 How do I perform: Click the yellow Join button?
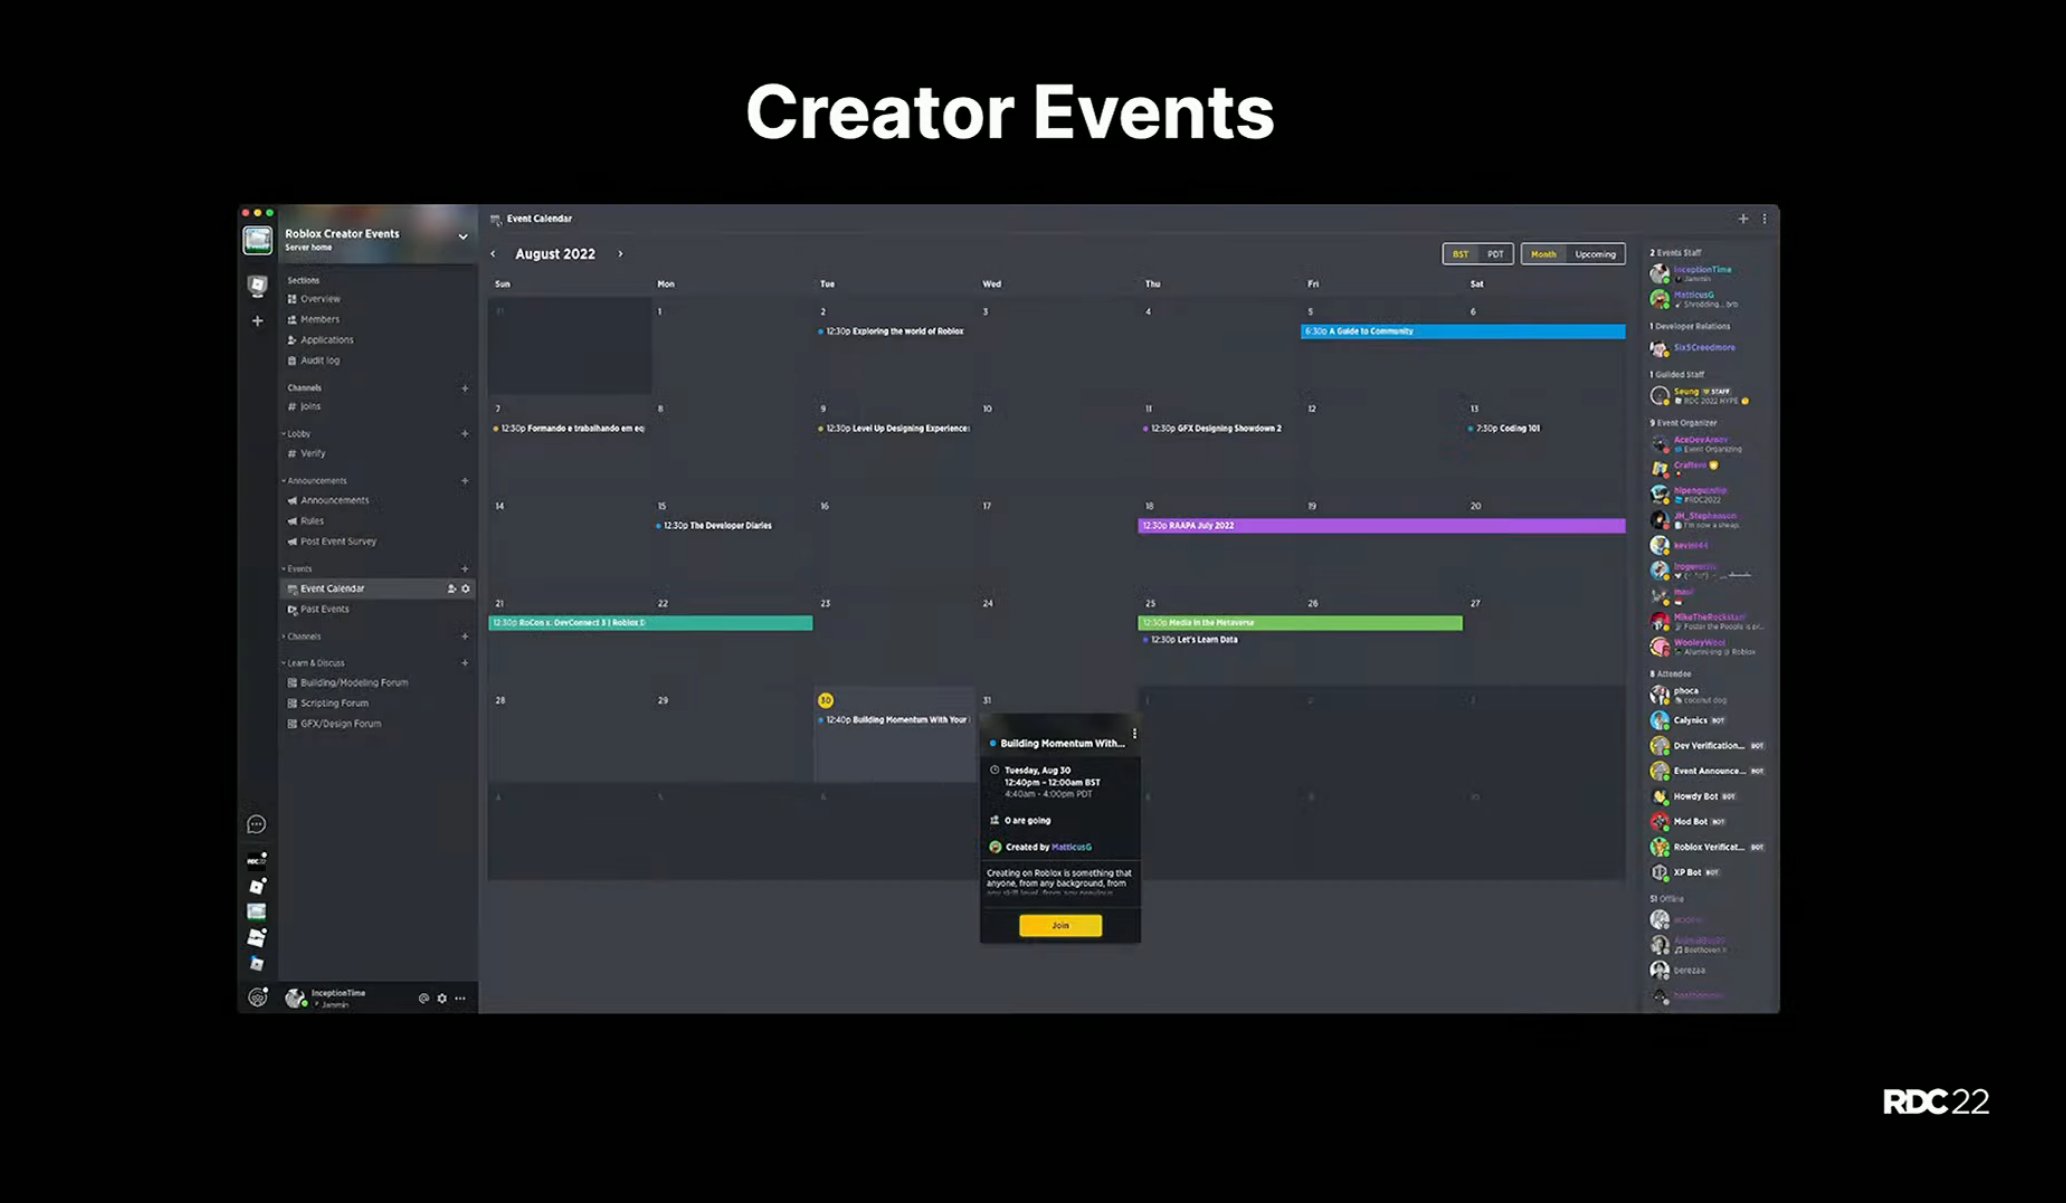(1060, 925)
